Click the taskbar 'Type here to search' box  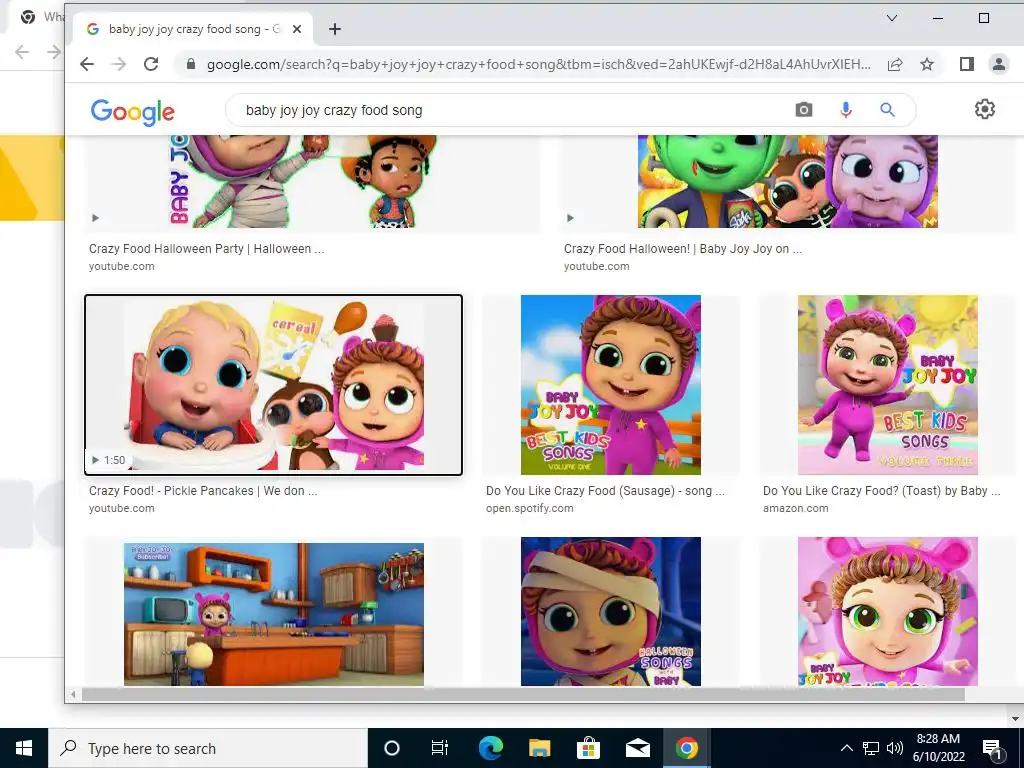208,748
